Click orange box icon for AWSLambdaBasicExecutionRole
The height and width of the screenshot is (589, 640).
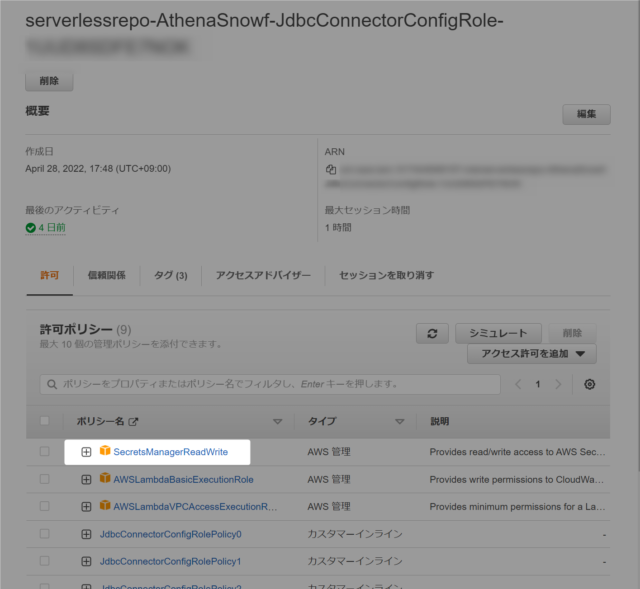(x=105, y=478)
